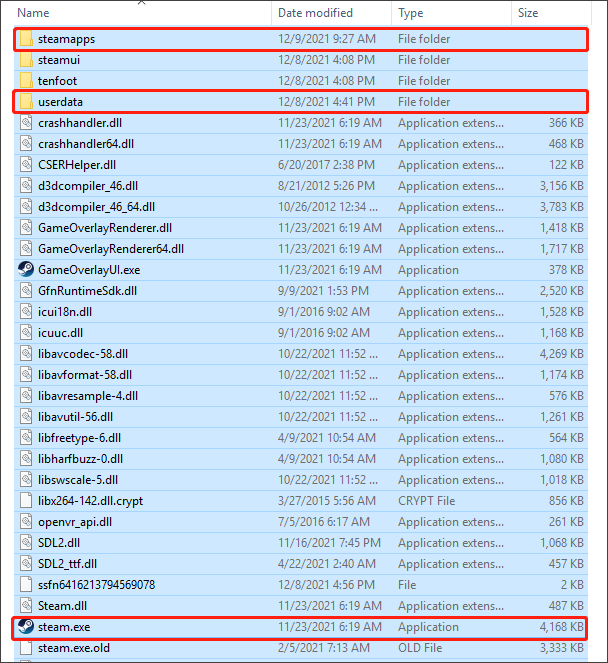Viewport: 608px width, 663px height.
Task: Click the icuuc.dll file icon
Action: [26, 332]
